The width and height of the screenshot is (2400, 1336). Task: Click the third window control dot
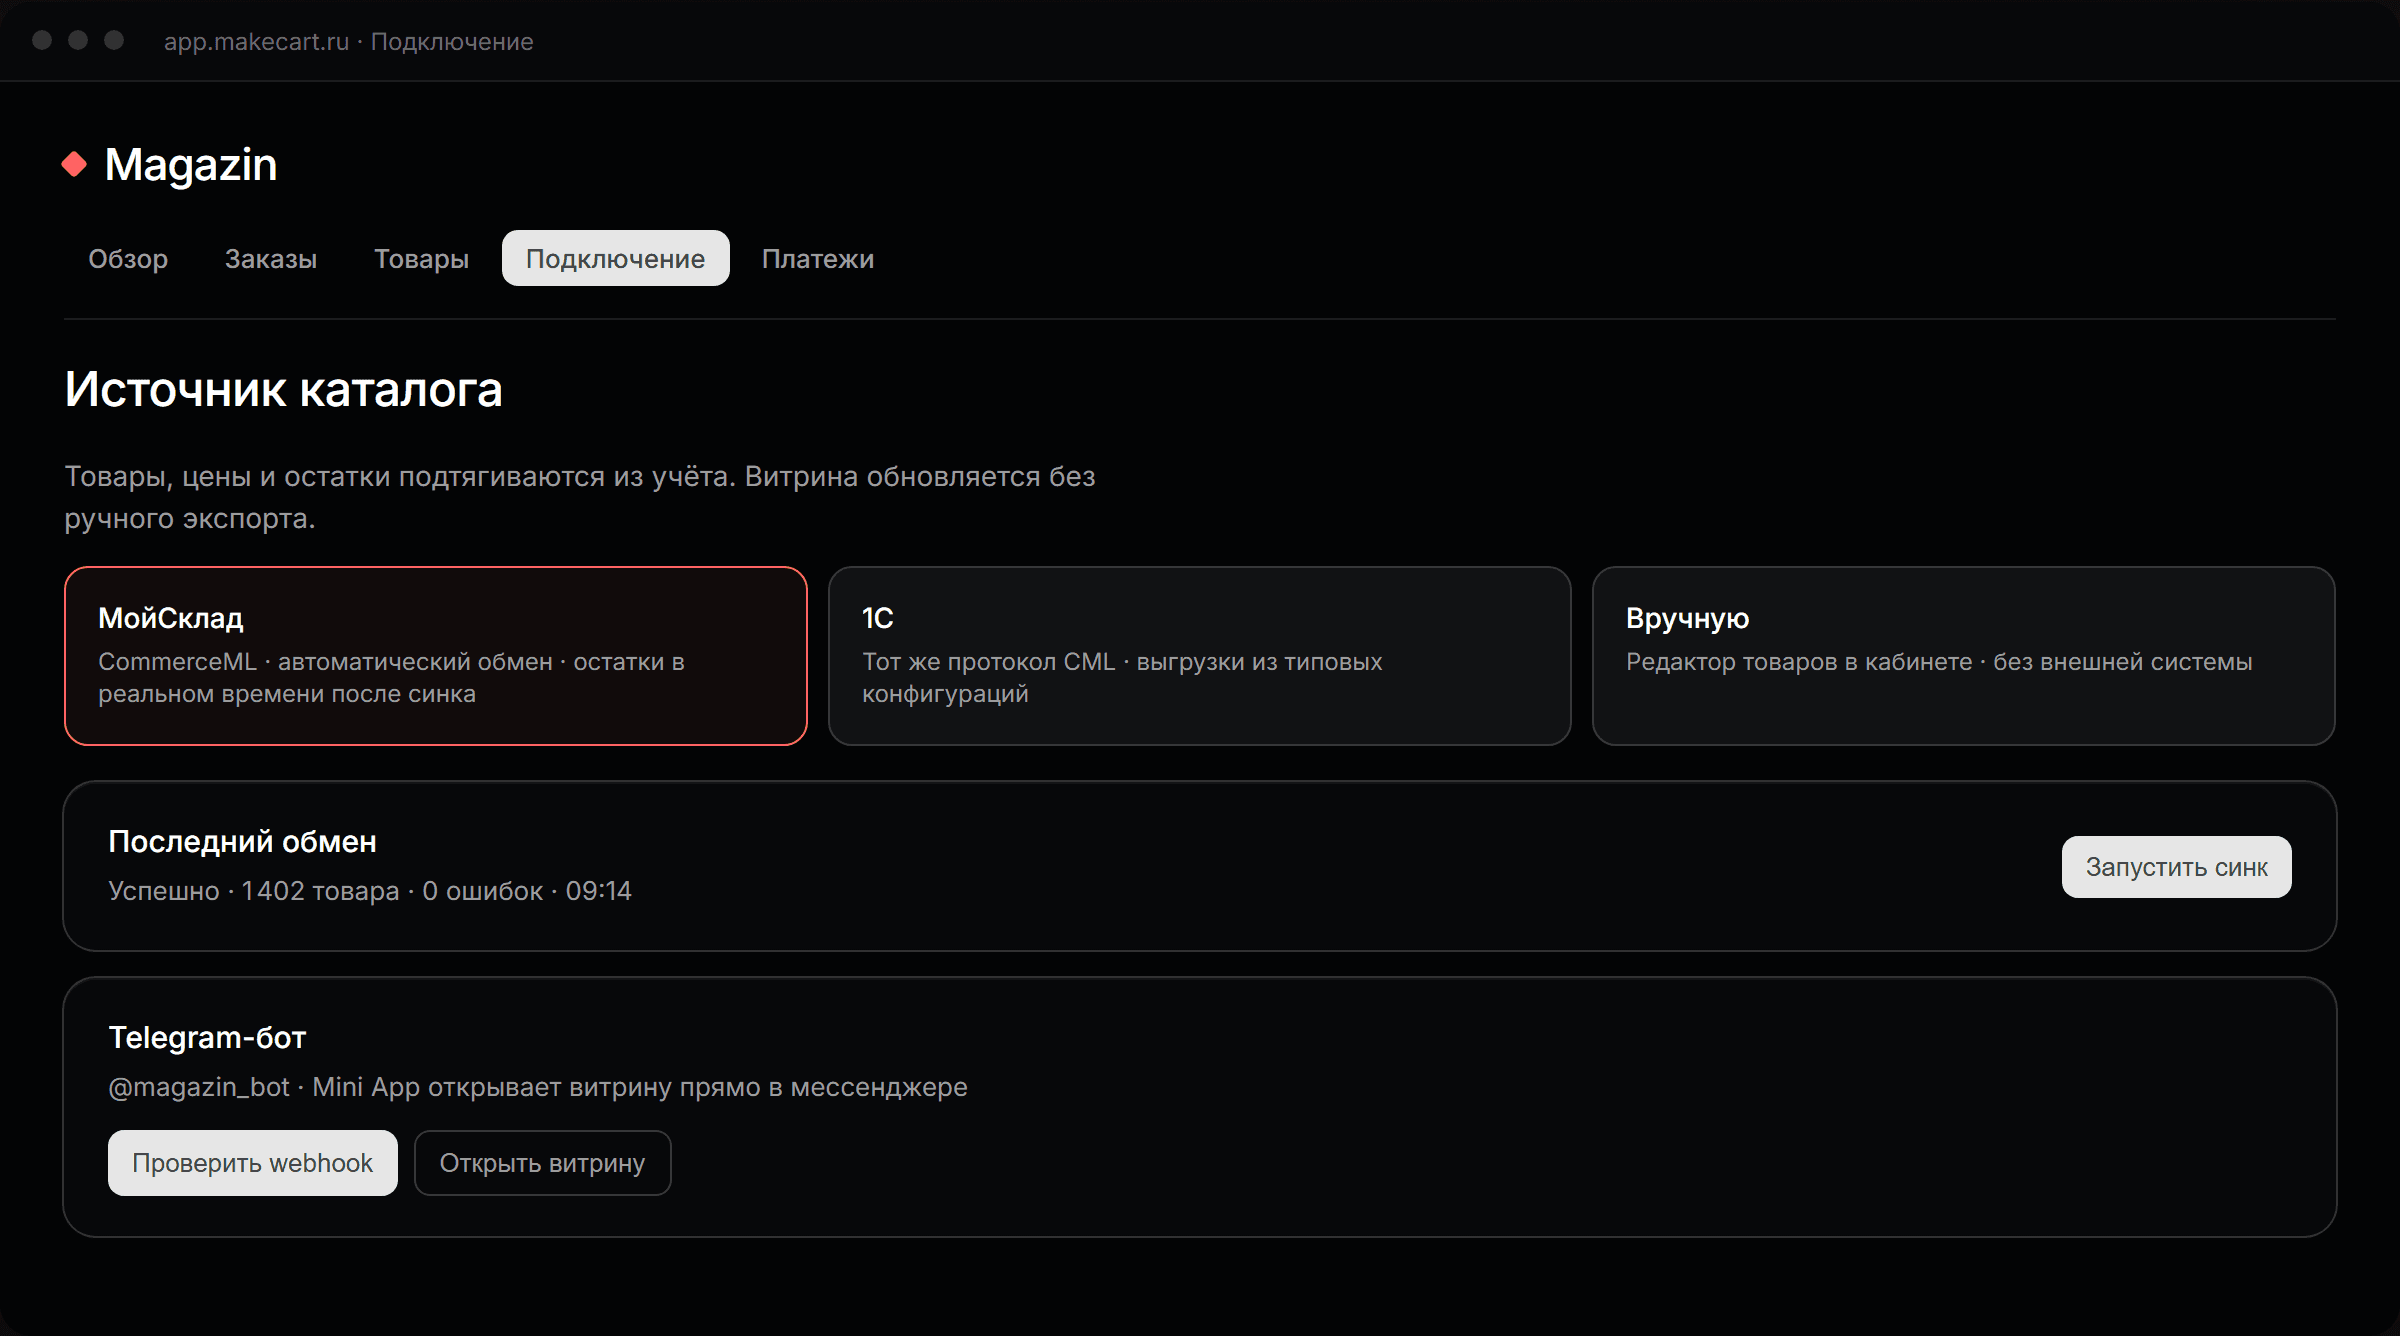[114, 40]
